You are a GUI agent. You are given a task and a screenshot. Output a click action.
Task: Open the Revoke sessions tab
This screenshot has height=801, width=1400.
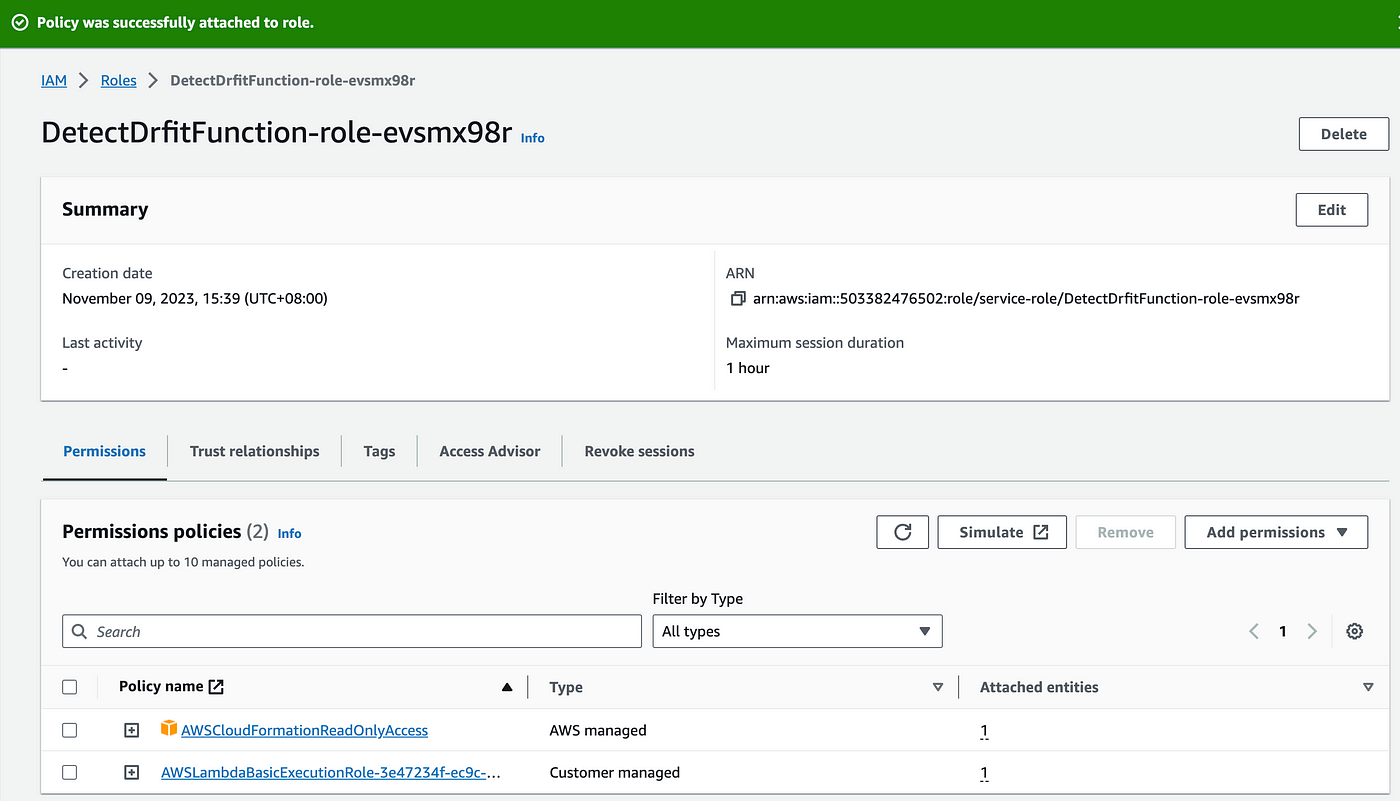tap(640, 451)
